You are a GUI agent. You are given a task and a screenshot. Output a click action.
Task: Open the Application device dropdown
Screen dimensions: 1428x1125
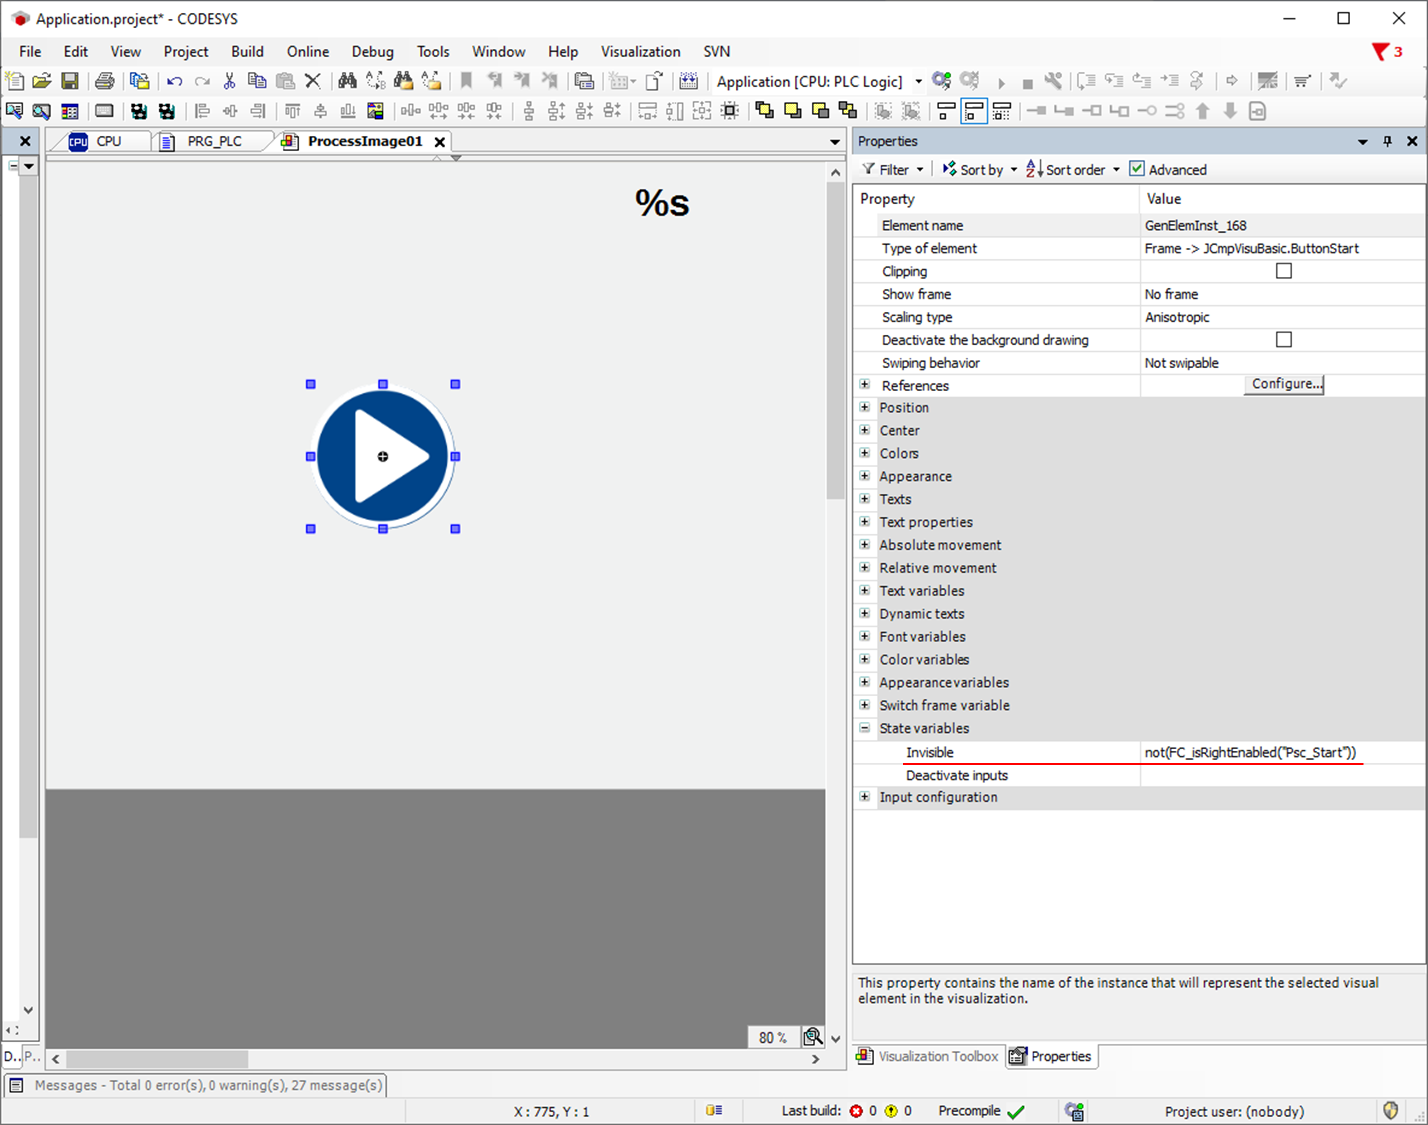coord(918,82)
